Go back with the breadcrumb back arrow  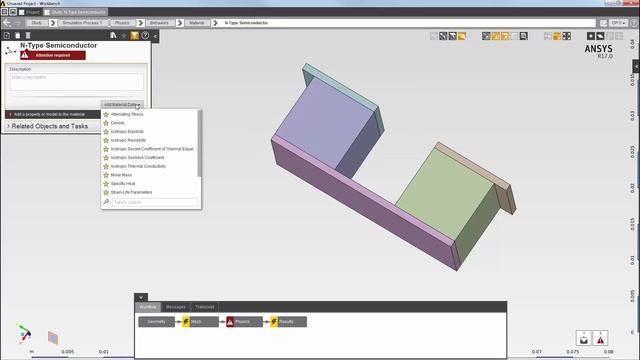[7, 23]
